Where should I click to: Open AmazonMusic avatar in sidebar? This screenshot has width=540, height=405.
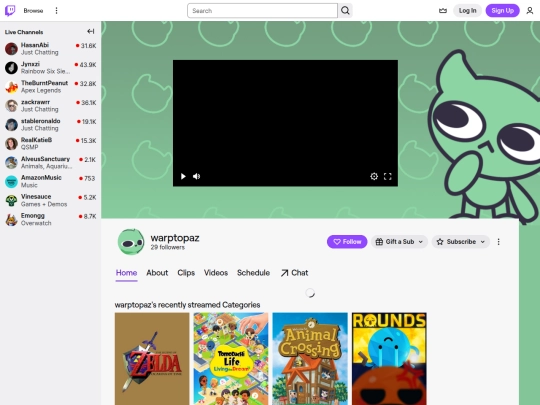(x=11, y=181)
